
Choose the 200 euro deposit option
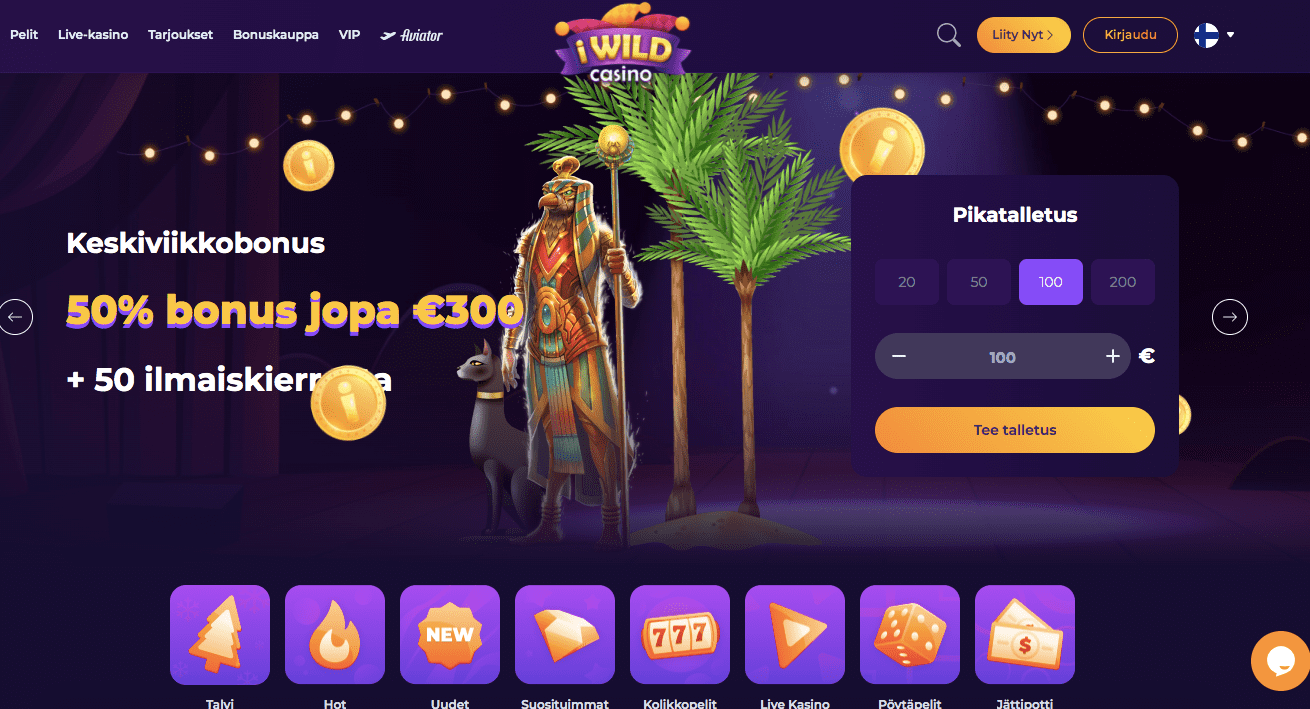click(x=1123, y=282)
